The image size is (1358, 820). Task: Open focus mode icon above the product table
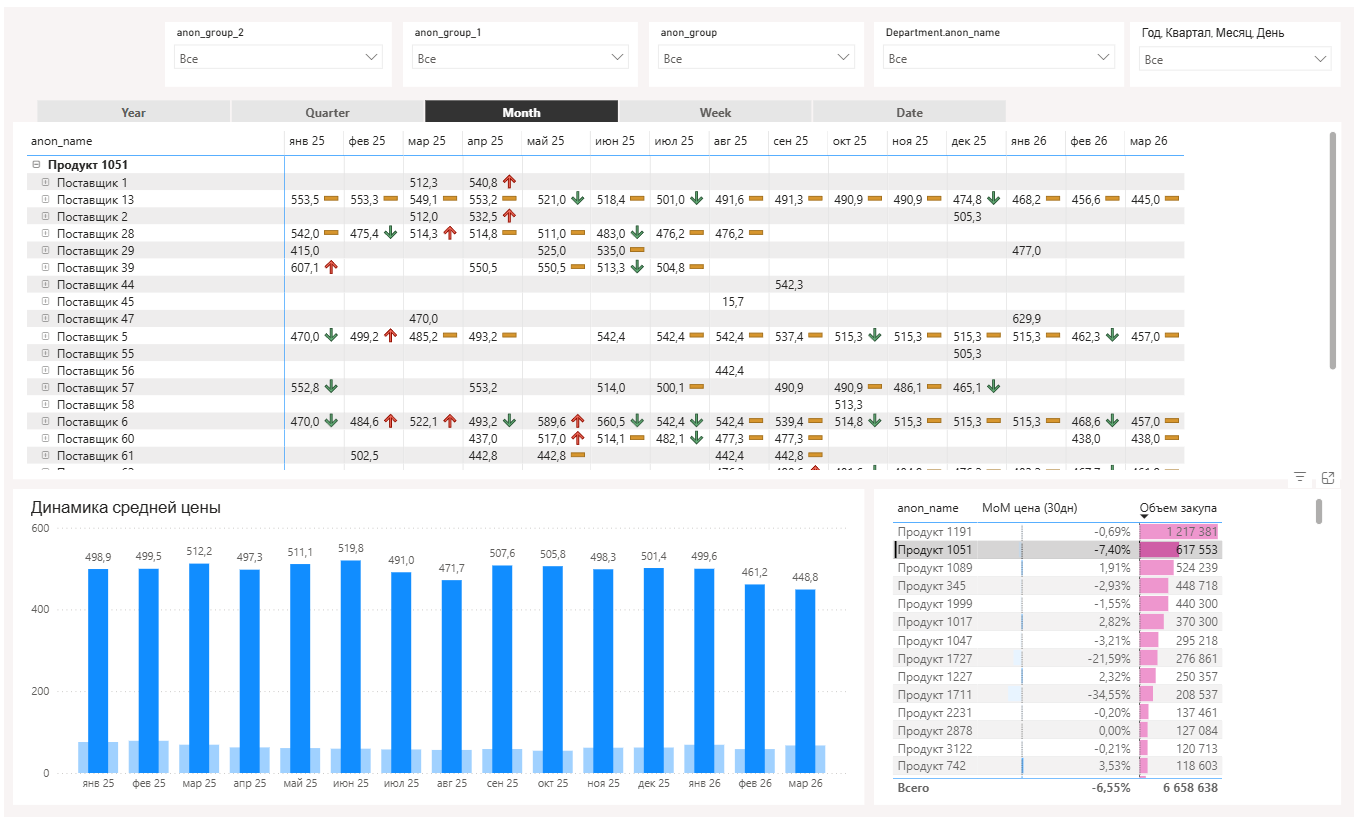[x=1328, y=478]
